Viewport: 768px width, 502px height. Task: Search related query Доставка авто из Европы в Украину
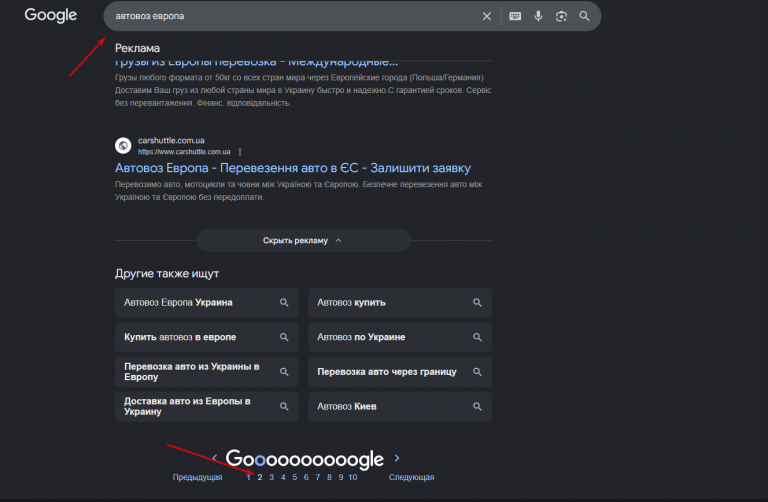(207, 406)
